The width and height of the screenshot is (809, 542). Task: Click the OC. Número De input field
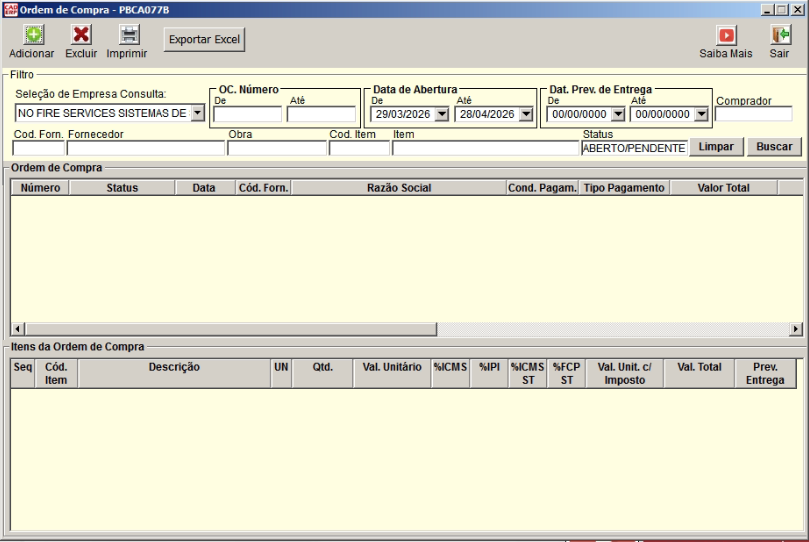point(248,114)
